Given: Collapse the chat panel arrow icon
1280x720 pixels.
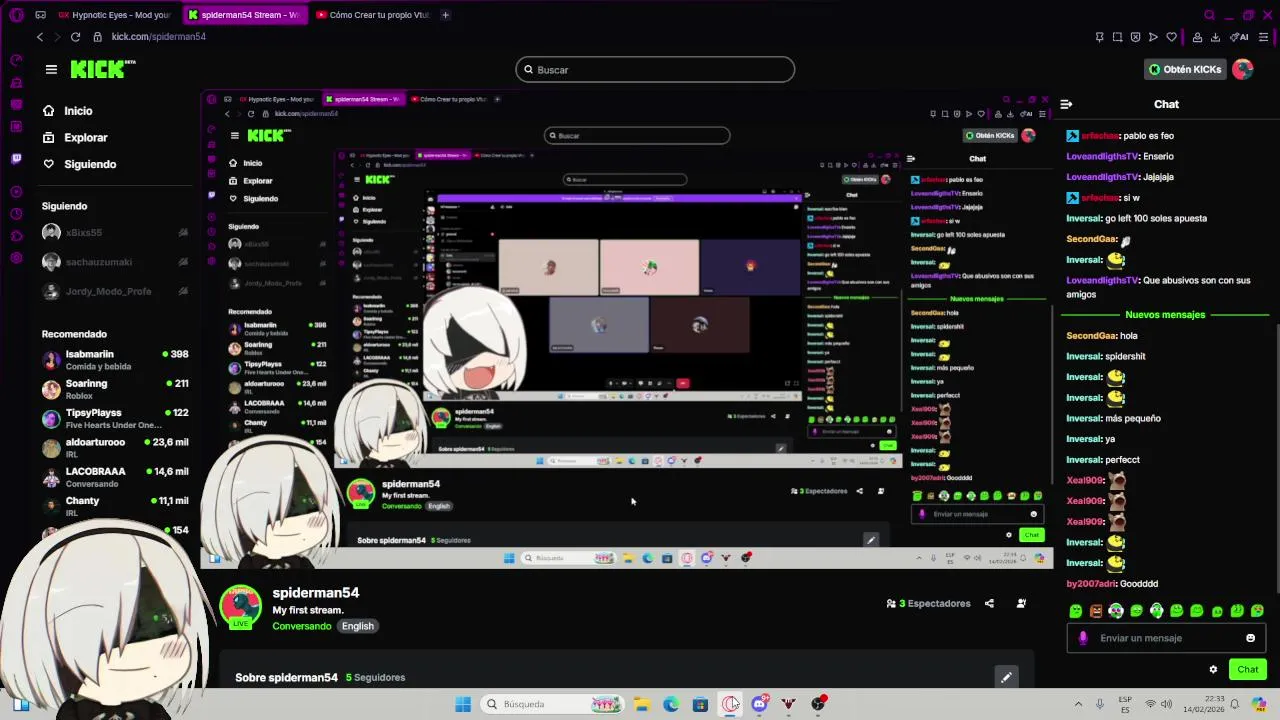Looking at the screenshot, I should click(1066, 104).
